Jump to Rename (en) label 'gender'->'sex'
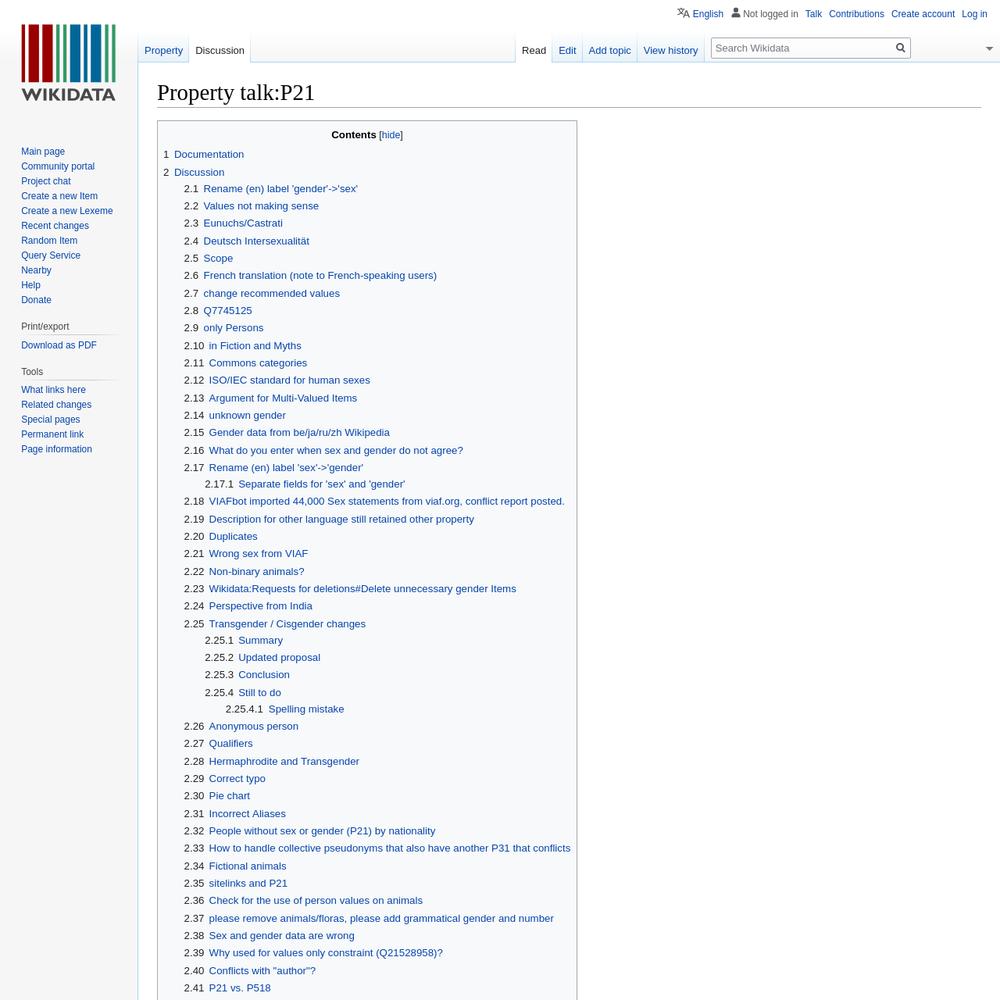 coord(280,189)
